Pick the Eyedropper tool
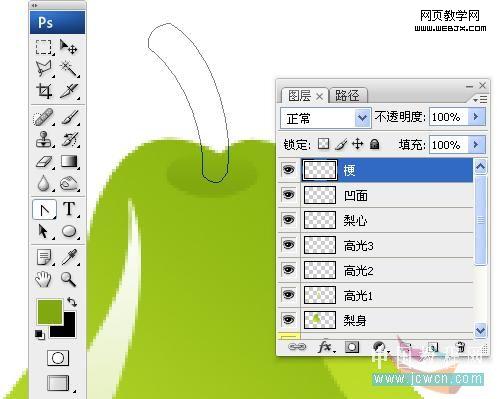The height and width of the screenshot is (399, 497). point(69,257)
